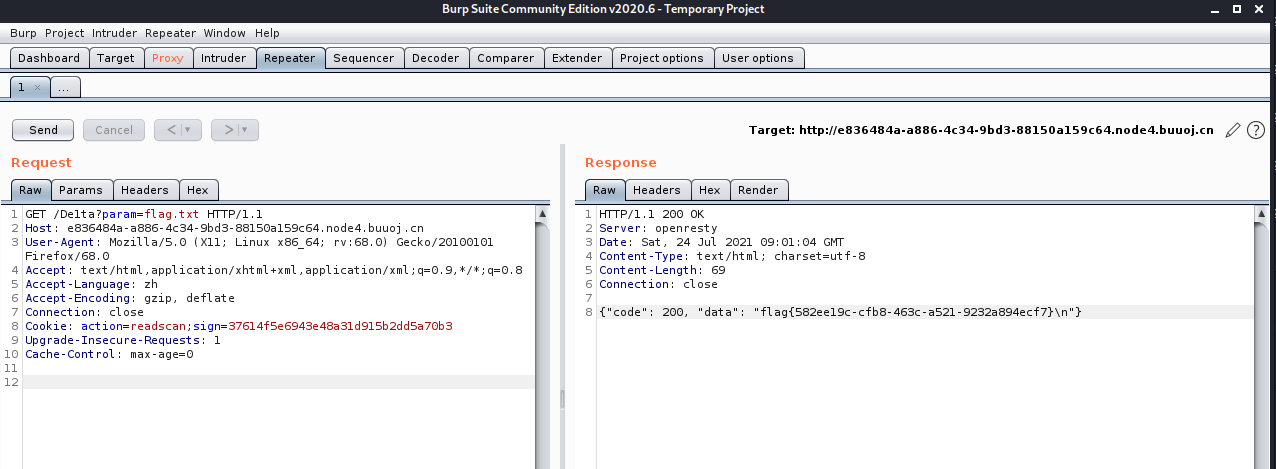
Task: Add a new Repeater tab with ...
Action: pos(64,87)
